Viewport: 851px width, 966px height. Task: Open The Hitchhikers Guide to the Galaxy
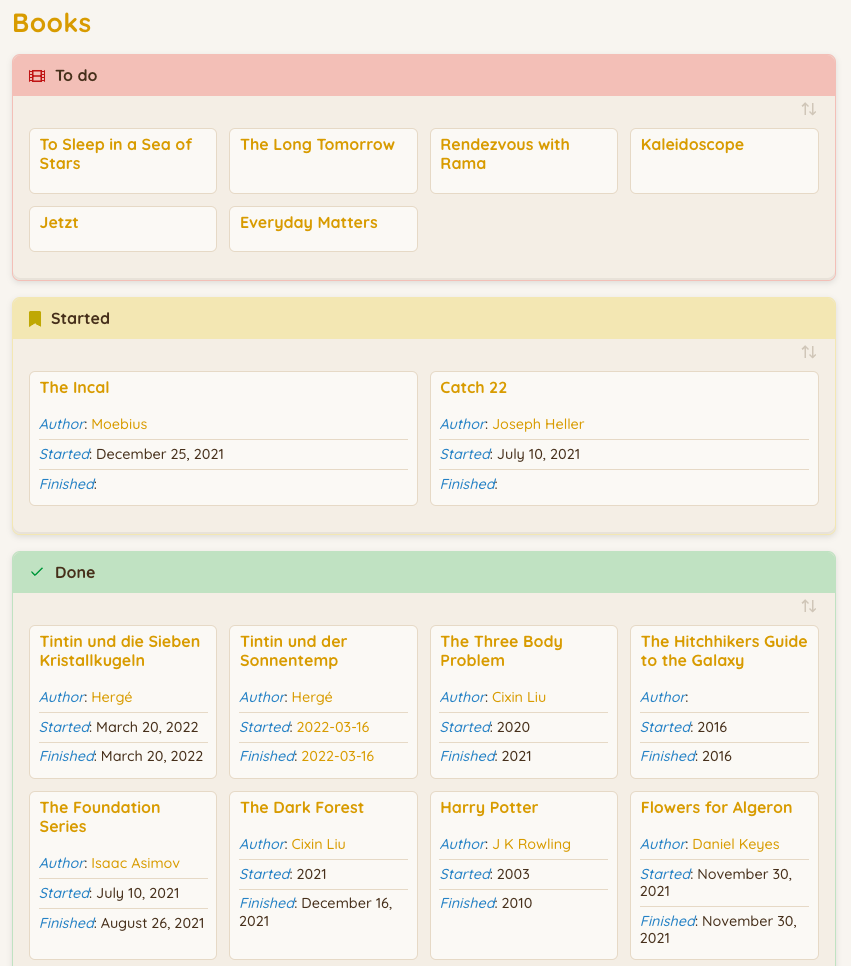(x=723, y=651)
